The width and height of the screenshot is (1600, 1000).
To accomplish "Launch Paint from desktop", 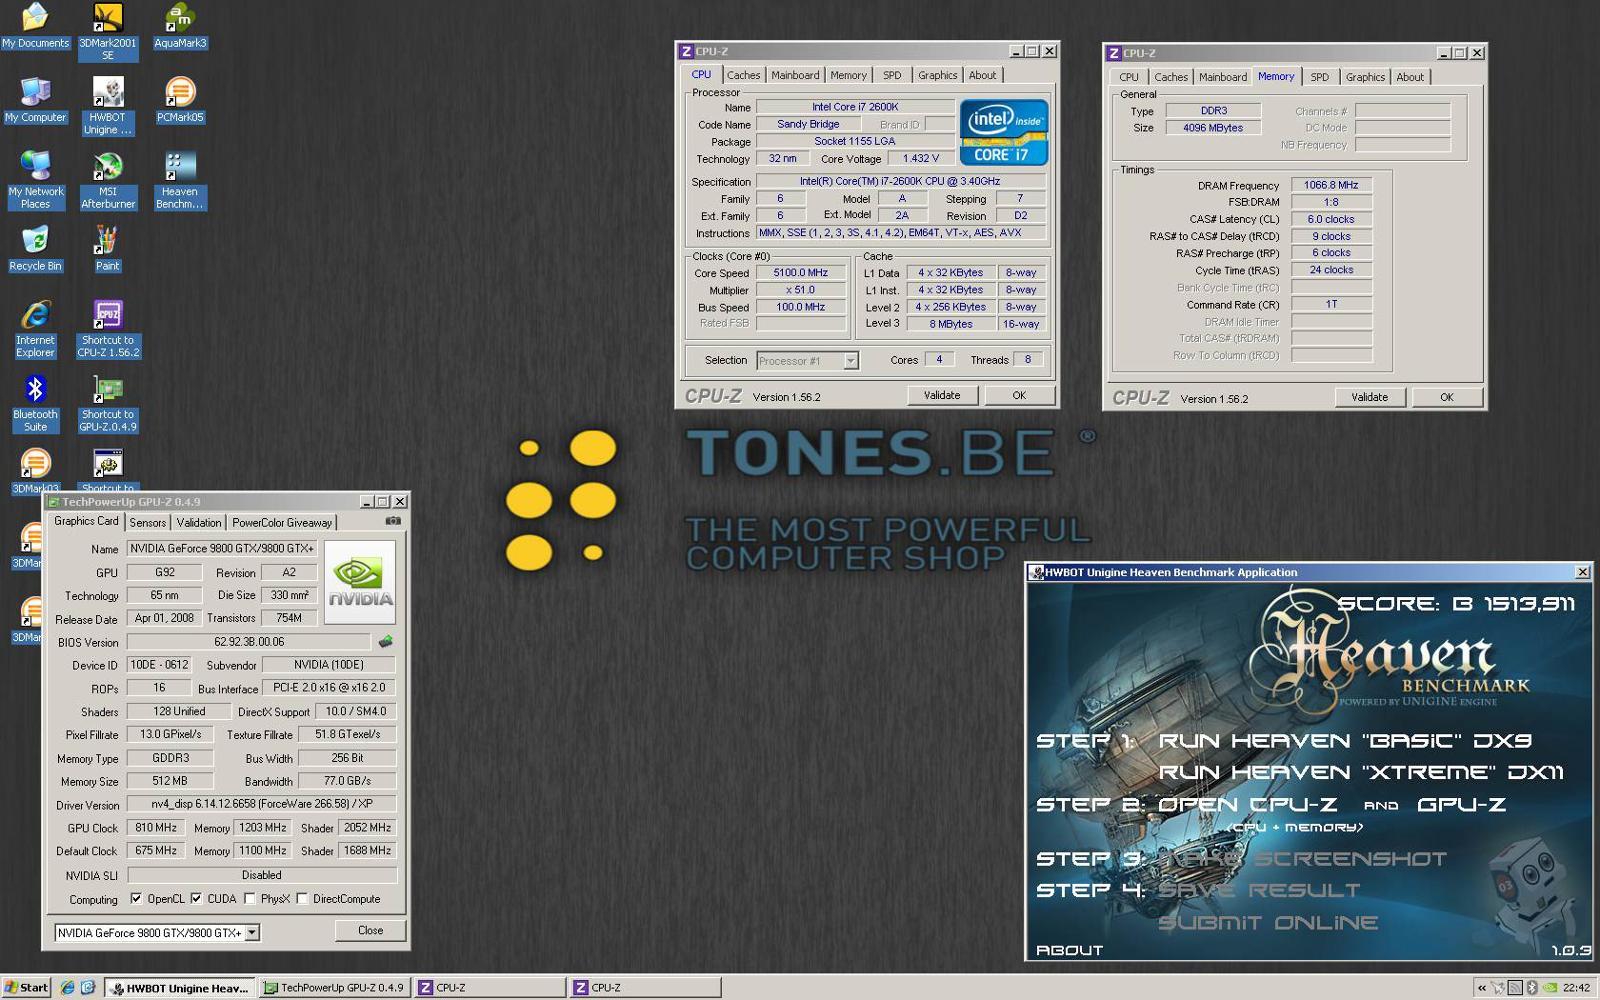I will click(x=107, y=248).
